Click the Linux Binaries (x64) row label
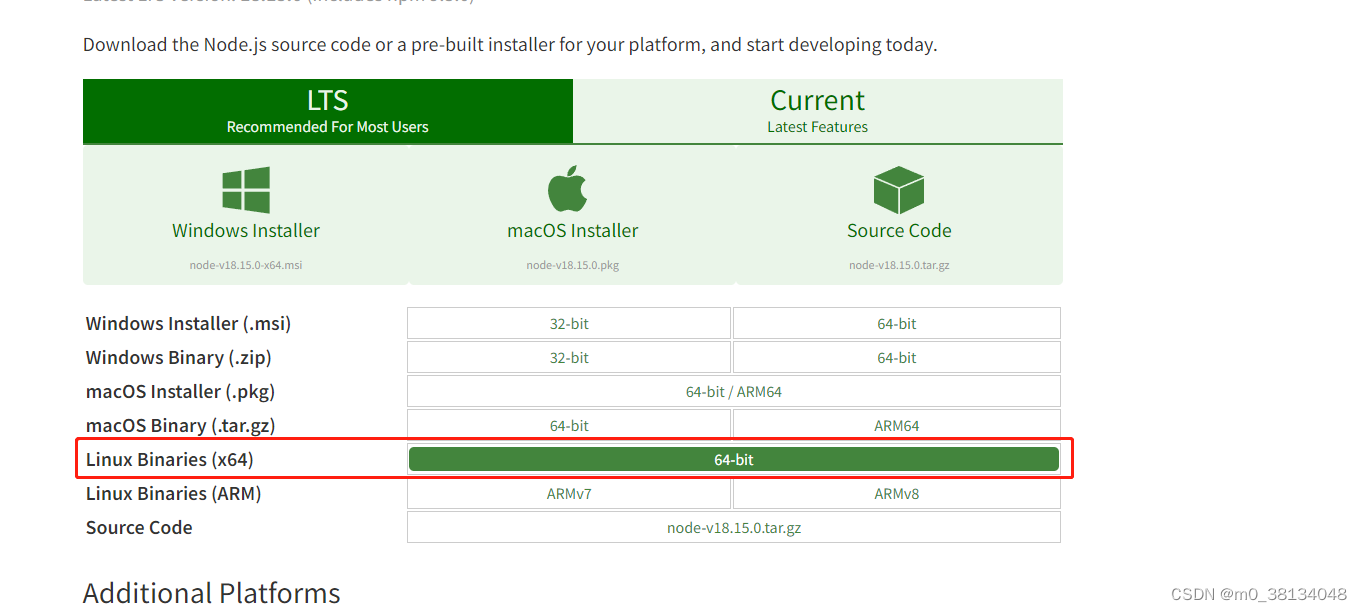Image resolution: width=1362 pixels, height=612 pixels. coord(170,459)
